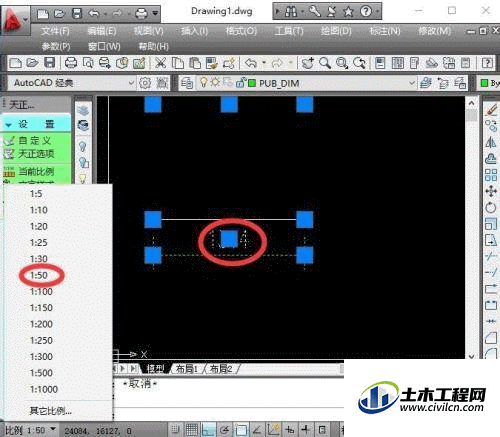The image size is (500, 437).
Task: Select the Zoom Window tool
Action: [342, 63]
